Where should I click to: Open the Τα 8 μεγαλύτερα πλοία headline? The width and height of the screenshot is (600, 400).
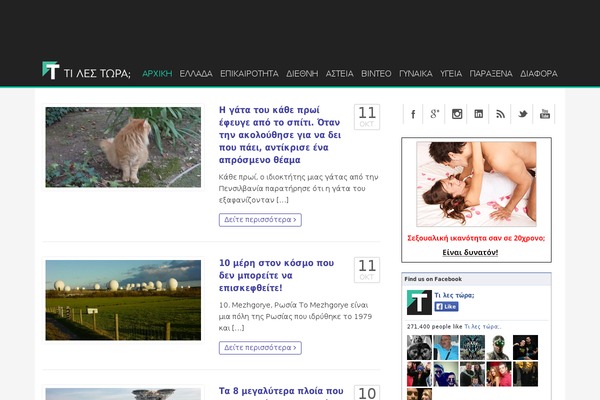pos(281,393)
